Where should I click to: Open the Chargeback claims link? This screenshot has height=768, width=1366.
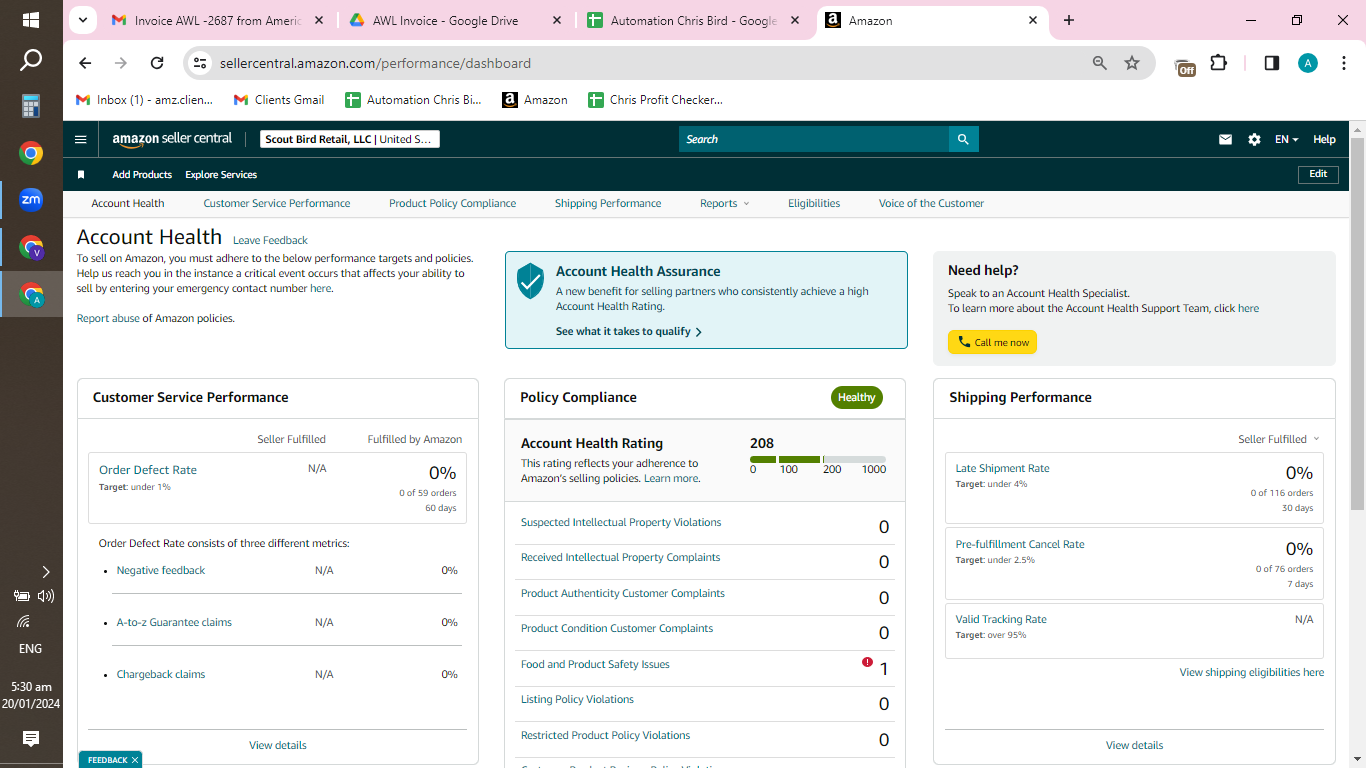click(161, 674)
